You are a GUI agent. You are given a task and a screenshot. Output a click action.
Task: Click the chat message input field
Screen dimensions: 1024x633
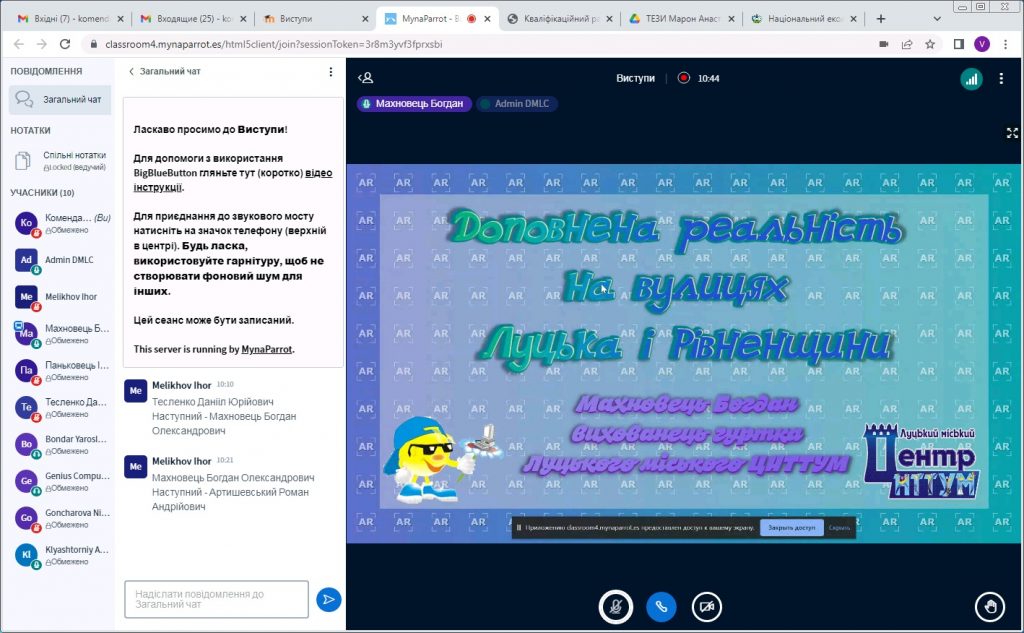pos(216,599)
